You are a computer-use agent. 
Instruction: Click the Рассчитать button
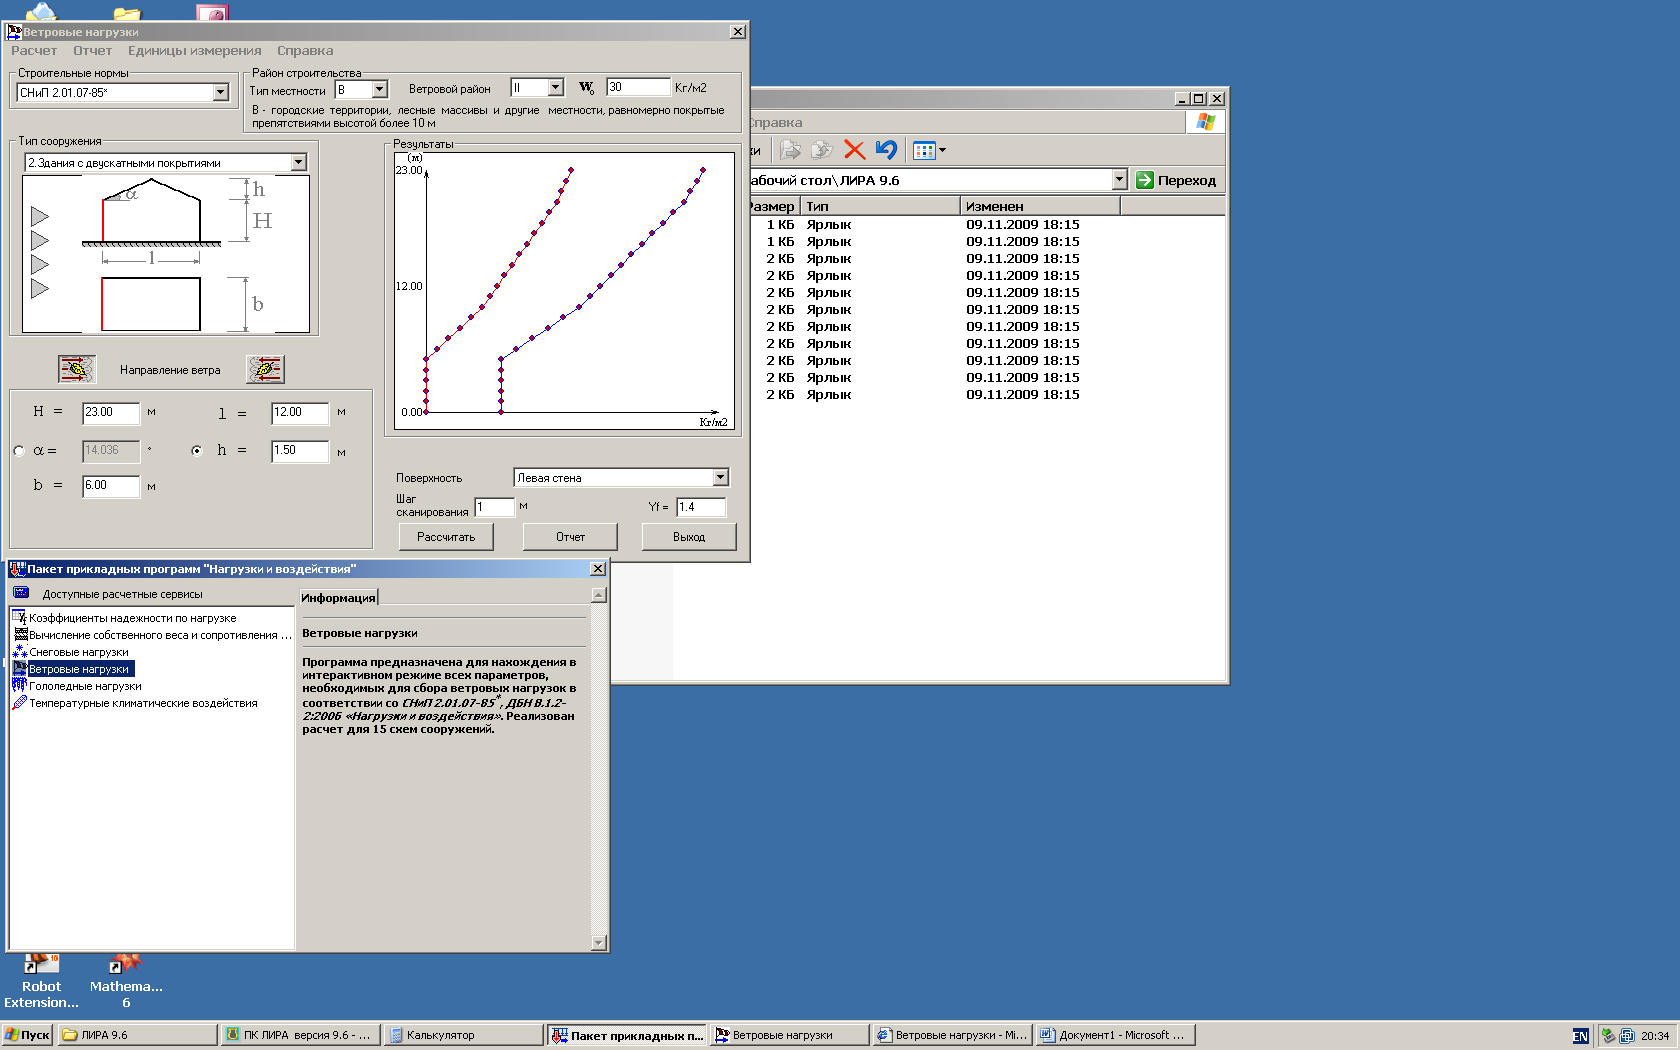pos(446,537)
